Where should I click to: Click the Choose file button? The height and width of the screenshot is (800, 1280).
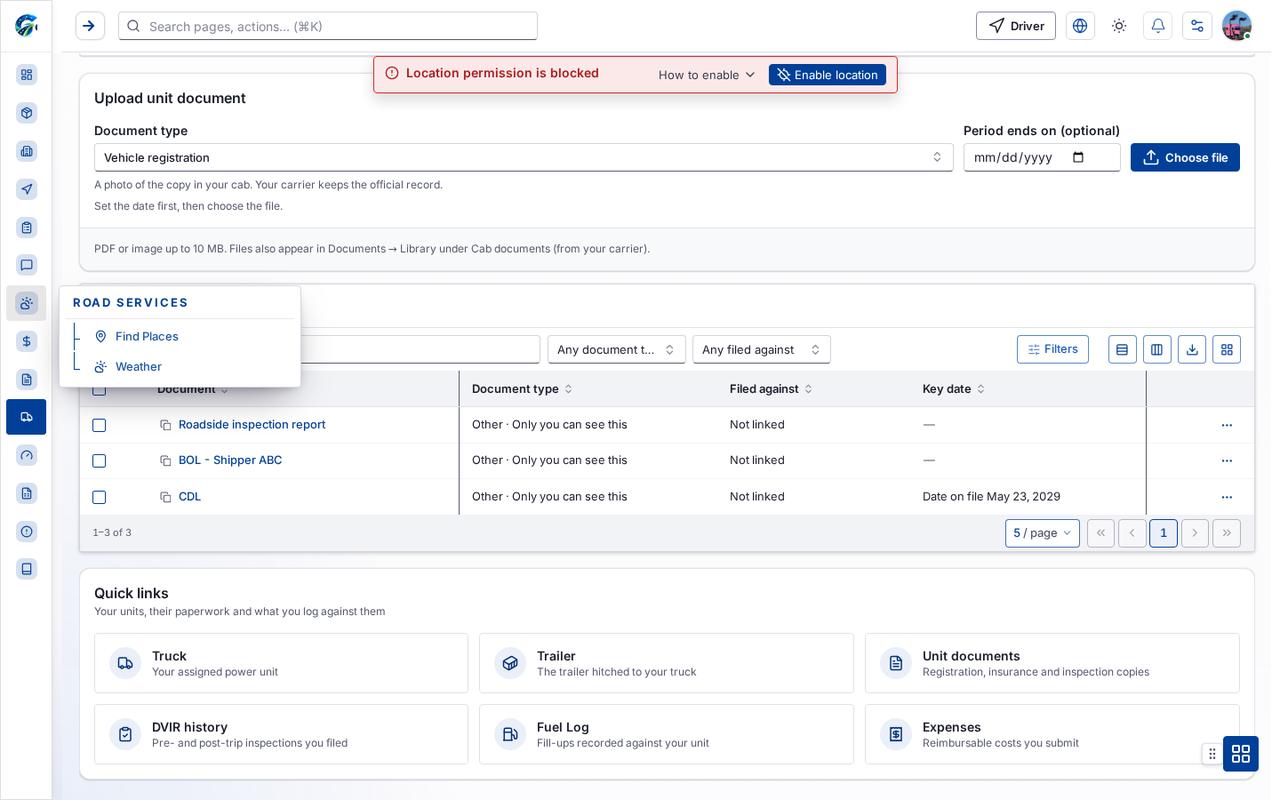[1185, 157]
